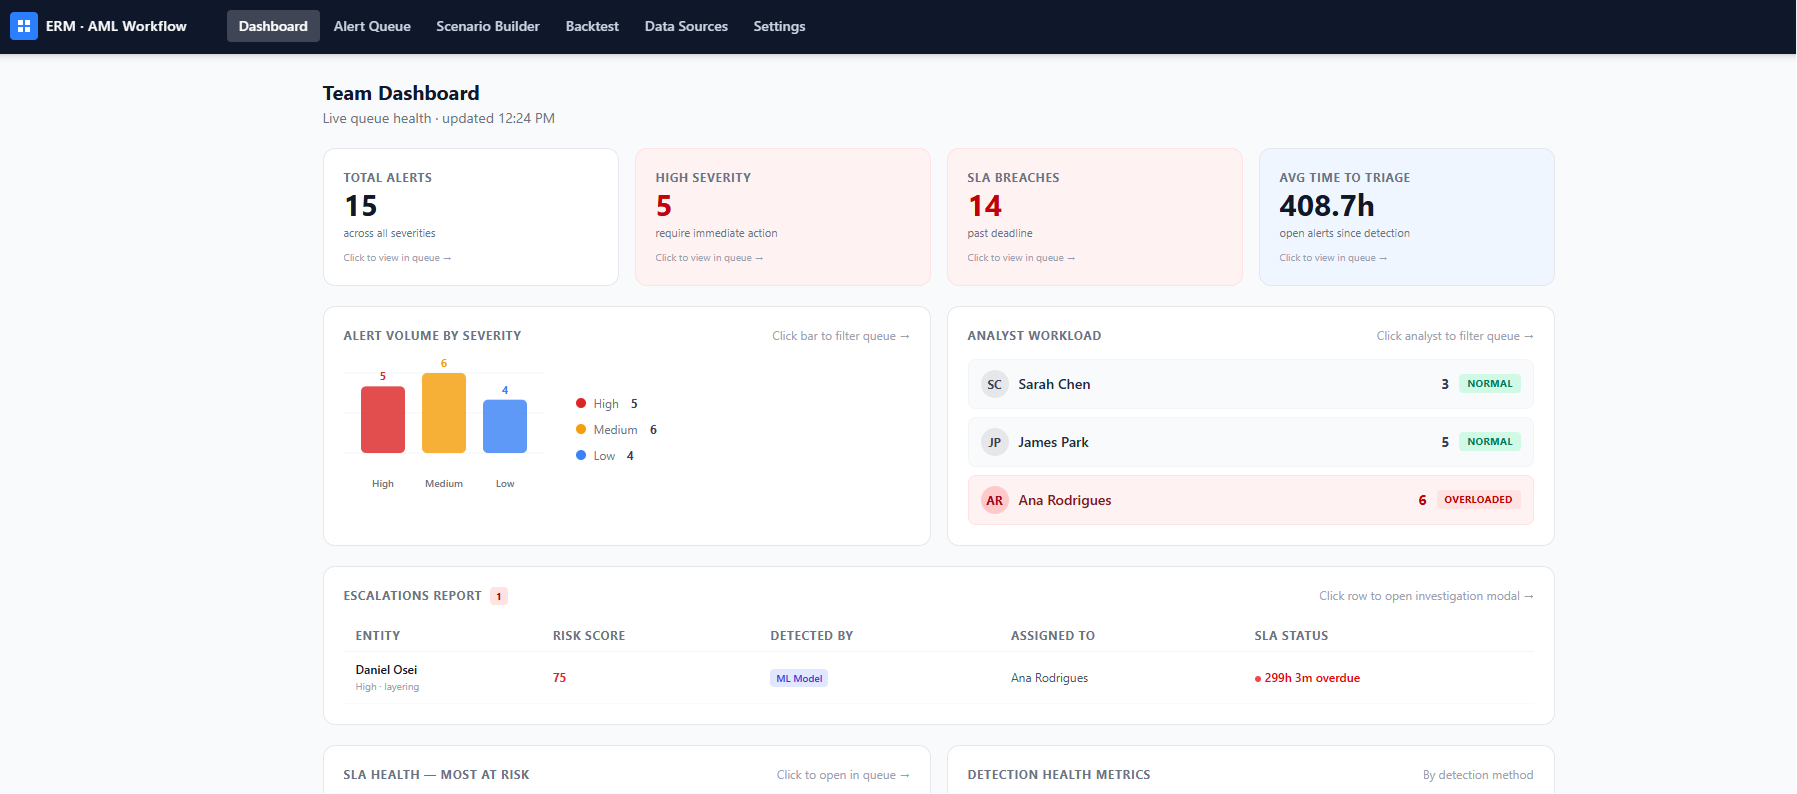Click the SLA STATUS column header
This screenshot has width=1797, height=794.
(x=1291, y=636)
